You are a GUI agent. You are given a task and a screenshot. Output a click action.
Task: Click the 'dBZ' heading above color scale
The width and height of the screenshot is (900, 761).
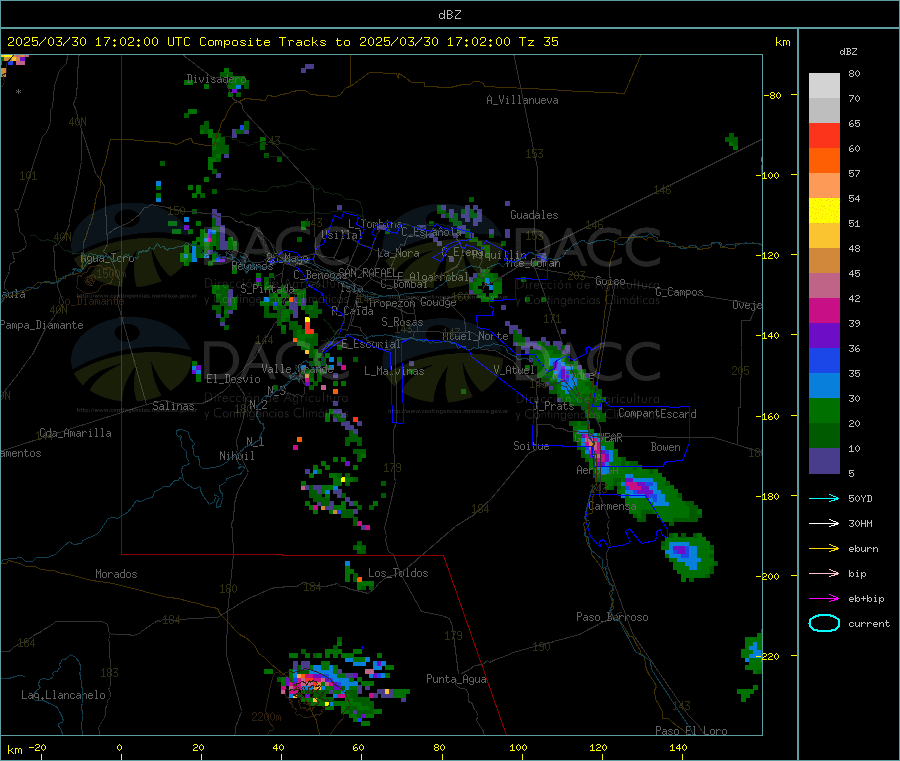tap(848, 52)
